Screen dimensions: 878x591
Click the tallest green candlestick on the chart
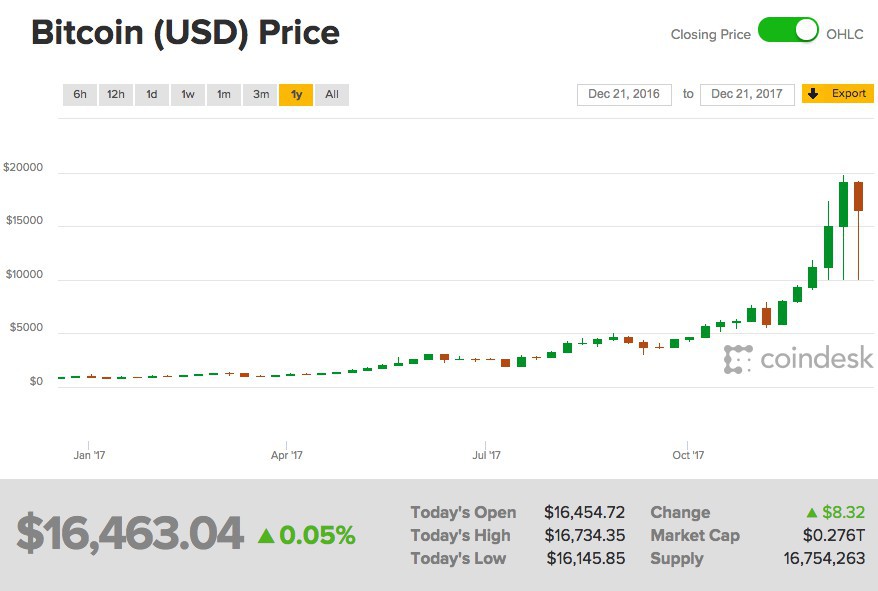(x=843, y=205)
